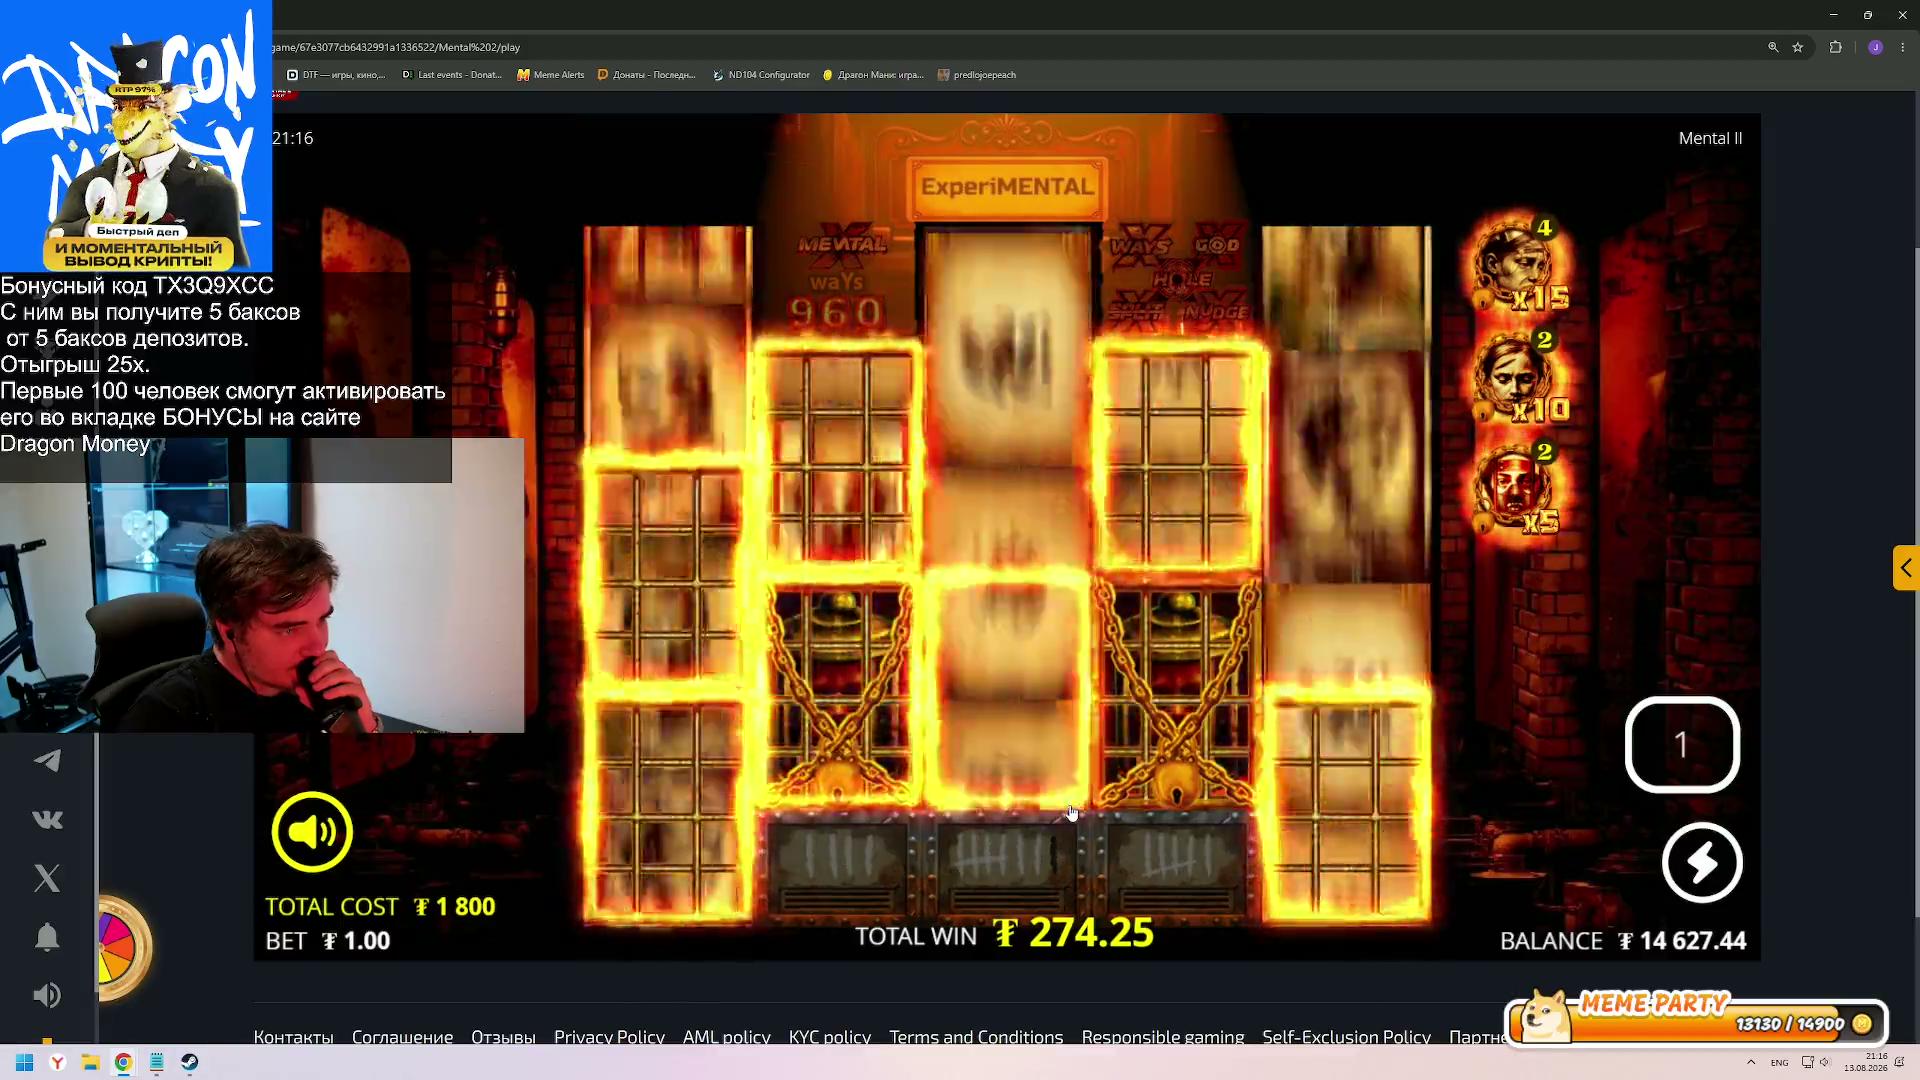Open the Responsible gaming link
Viewport: 1920px width, 1080px height.
pos(1162,1037)
